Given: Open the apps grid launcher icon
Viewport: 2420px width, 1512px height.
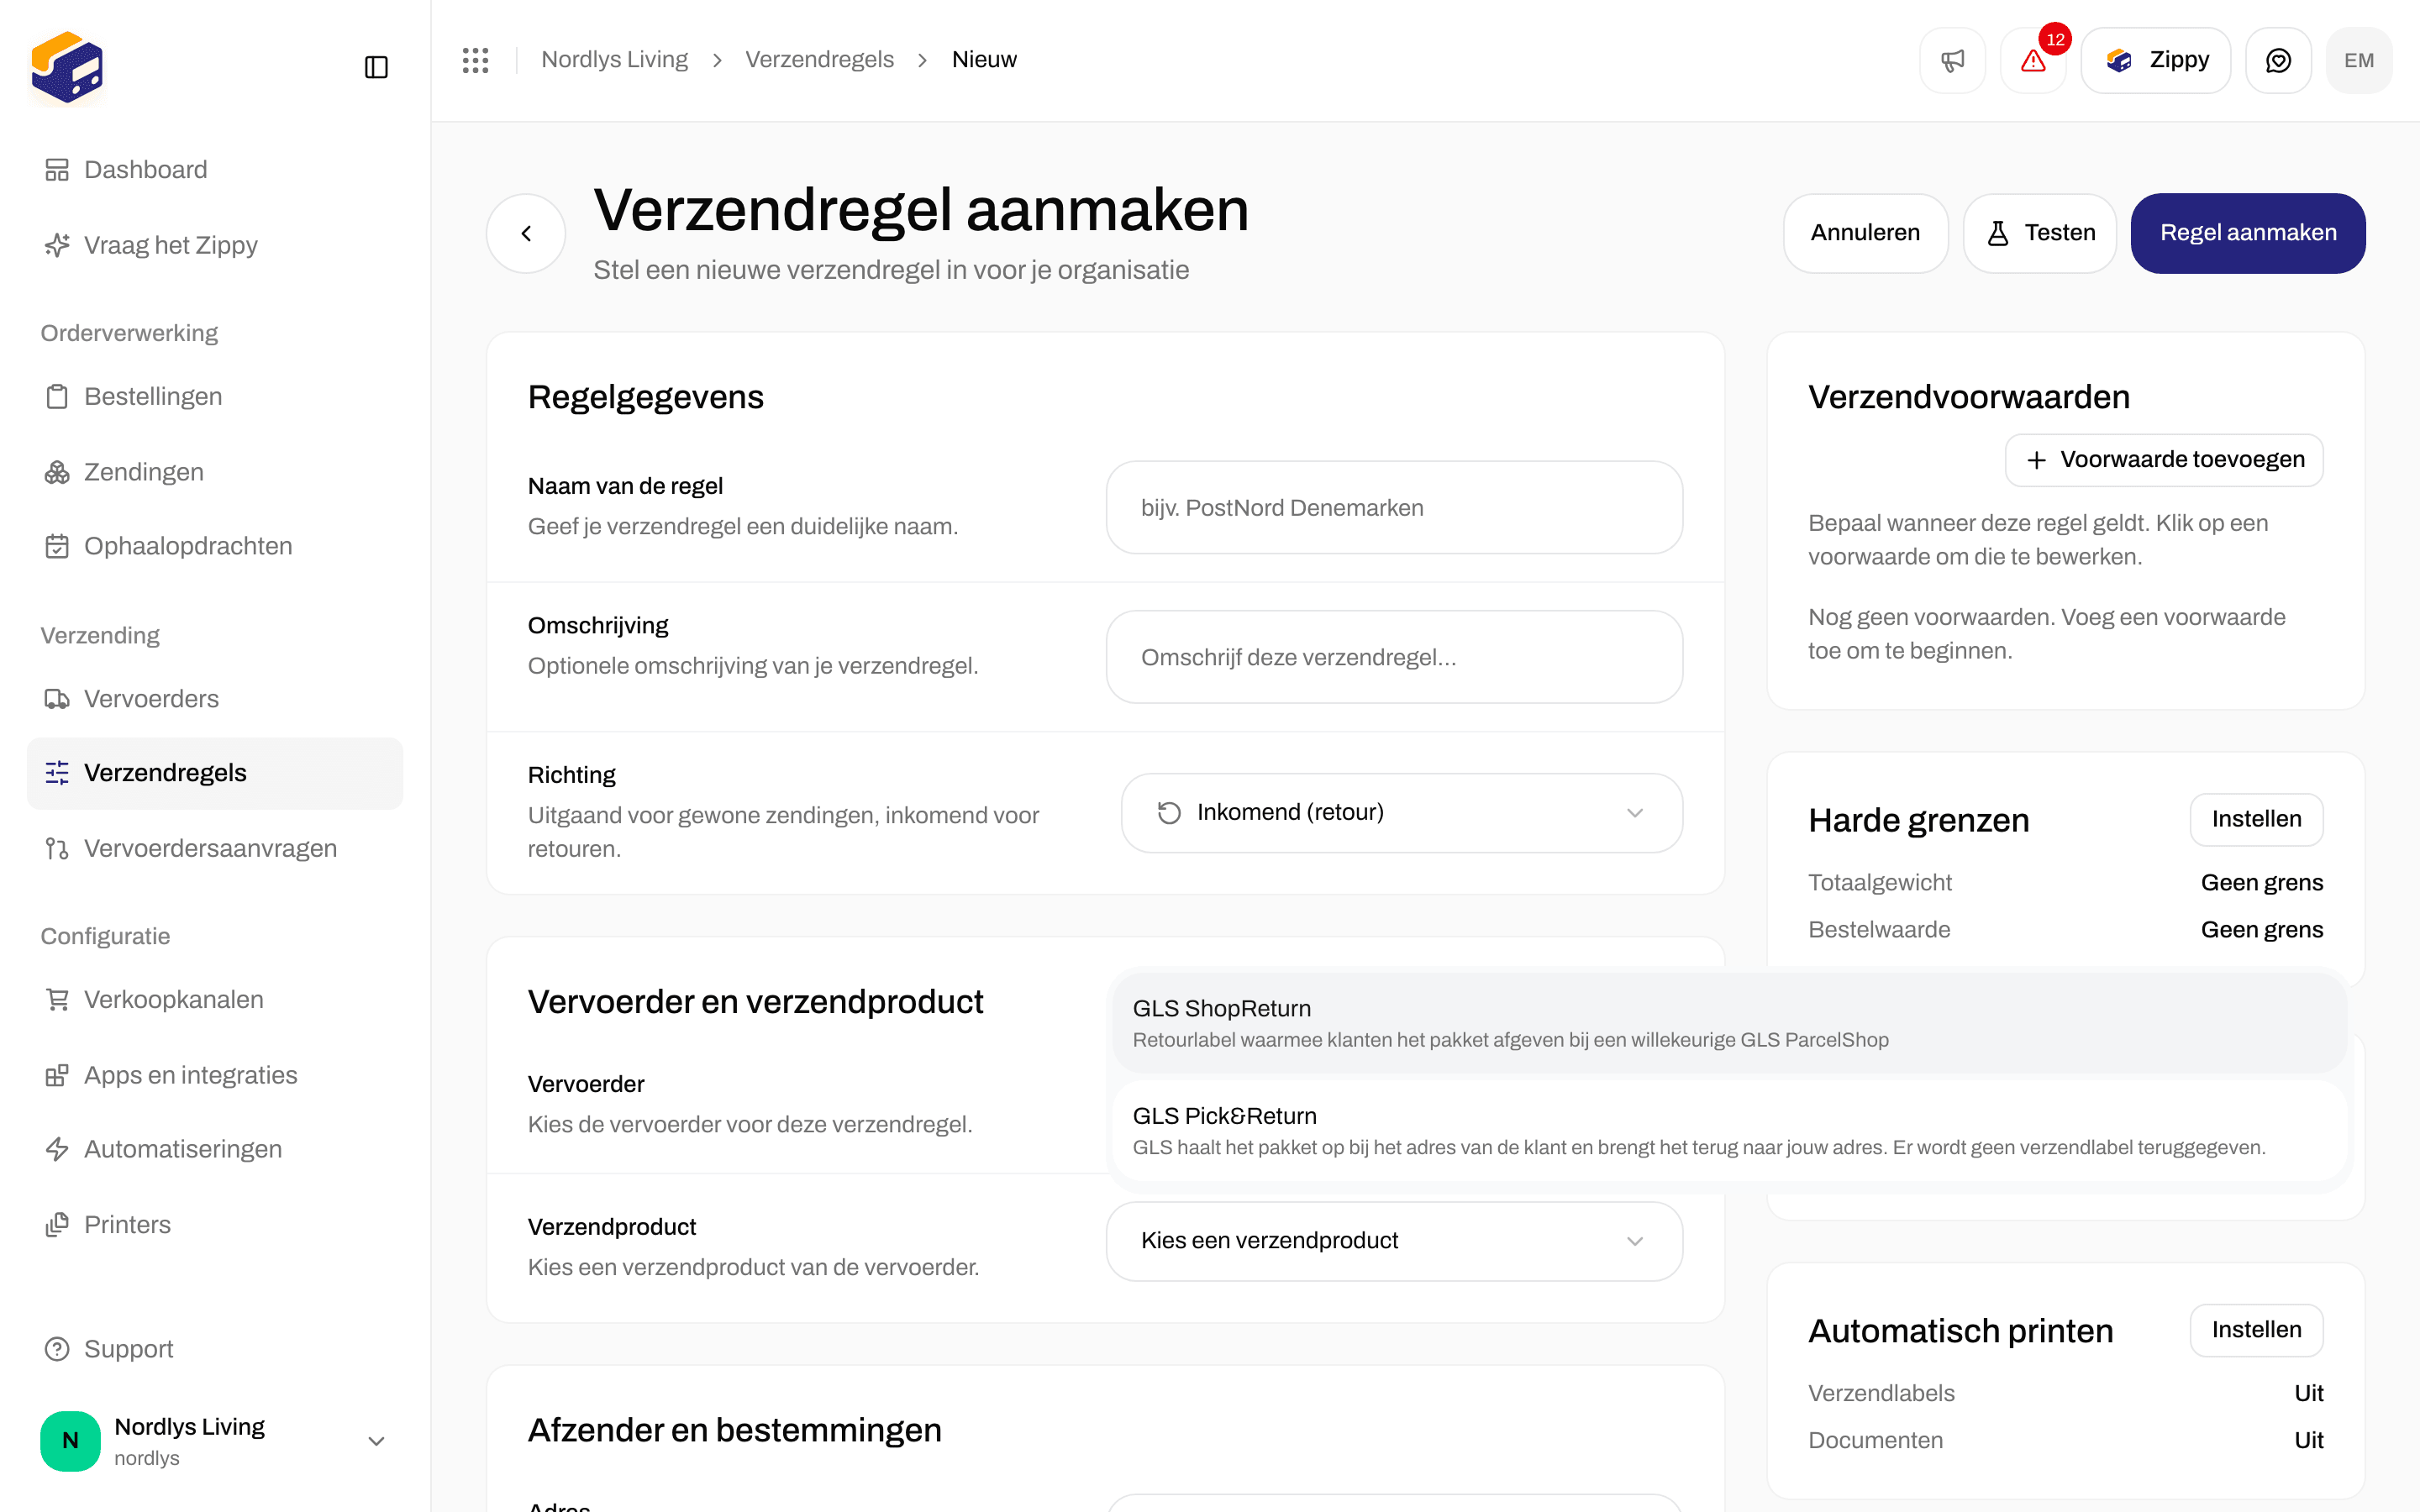Looking at the screenshot, I should tap(475, 60).
